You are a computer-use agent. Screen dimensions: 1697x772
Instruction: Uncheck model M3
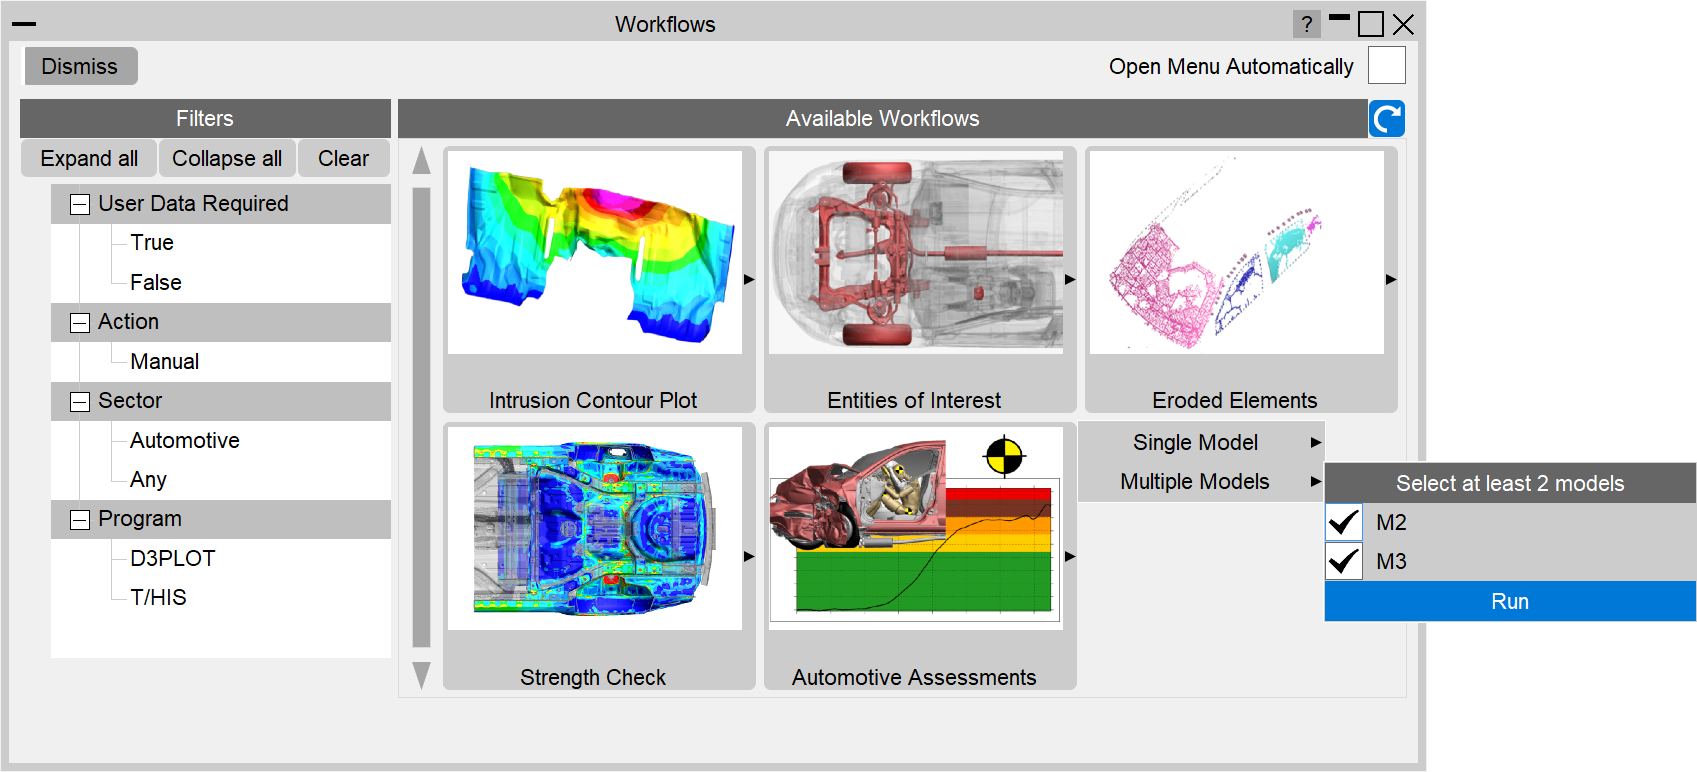coord(1344,561)
